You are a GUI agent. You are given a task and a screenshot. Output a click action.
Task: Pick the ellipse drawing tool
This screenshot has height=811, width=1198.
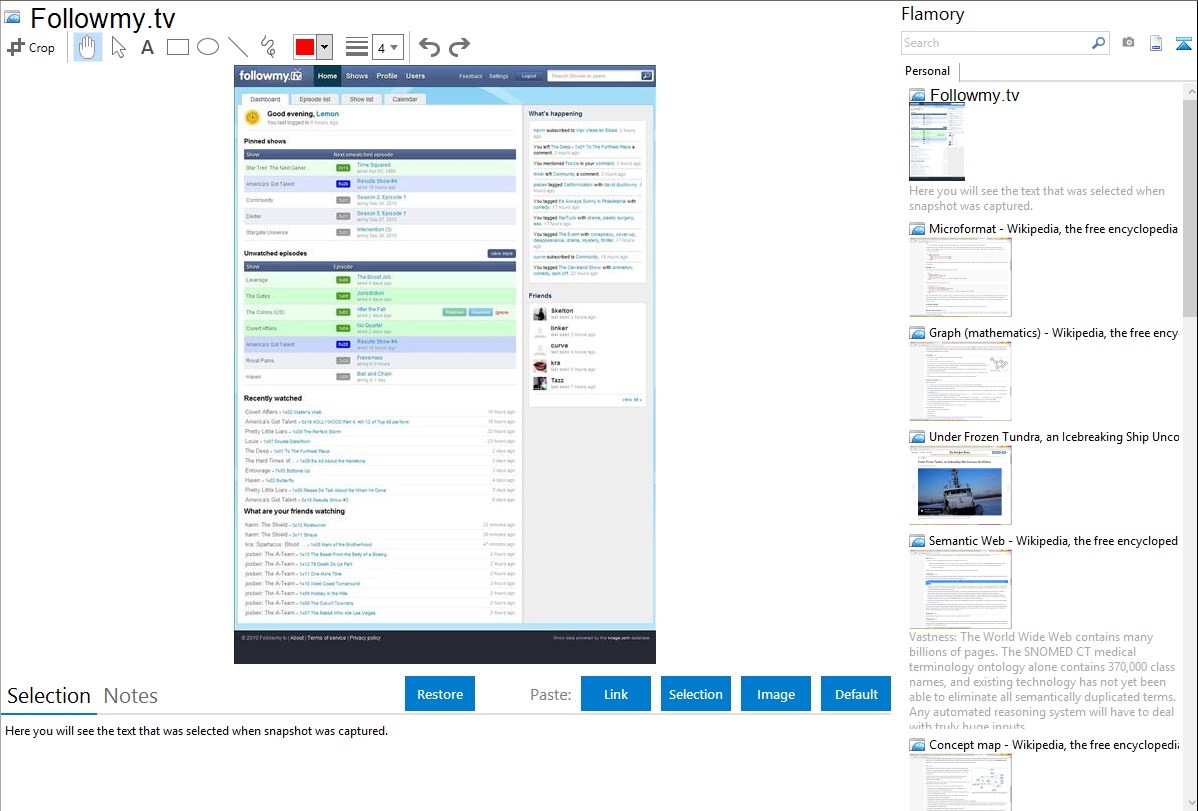pyautogui.click(x=208, y=47)
